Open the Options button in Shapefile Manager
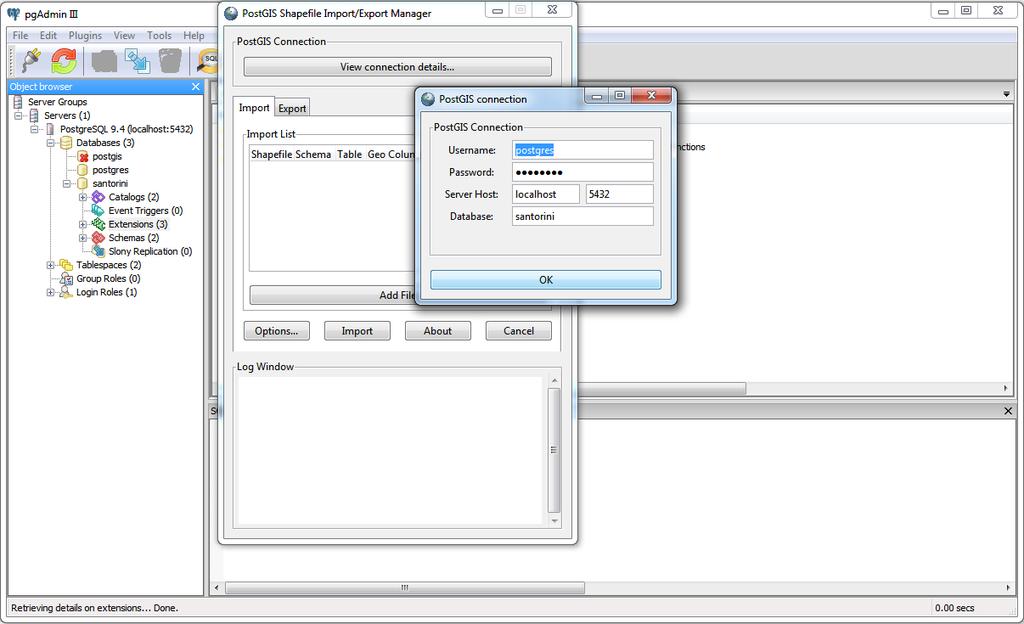Screen dimensions: 1024x624 point(277,331)
